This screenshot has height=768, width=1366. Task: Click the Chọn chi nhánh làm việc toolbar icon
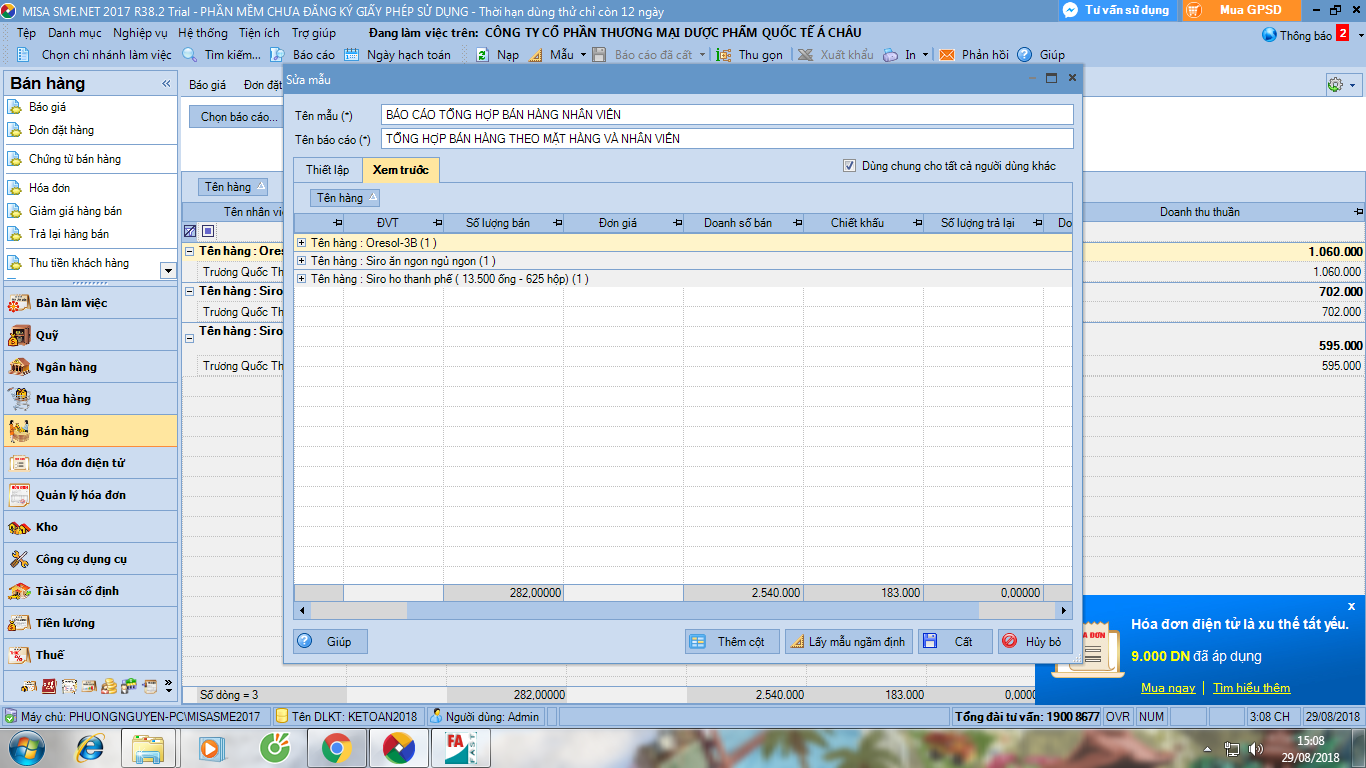tap(25, 55)
